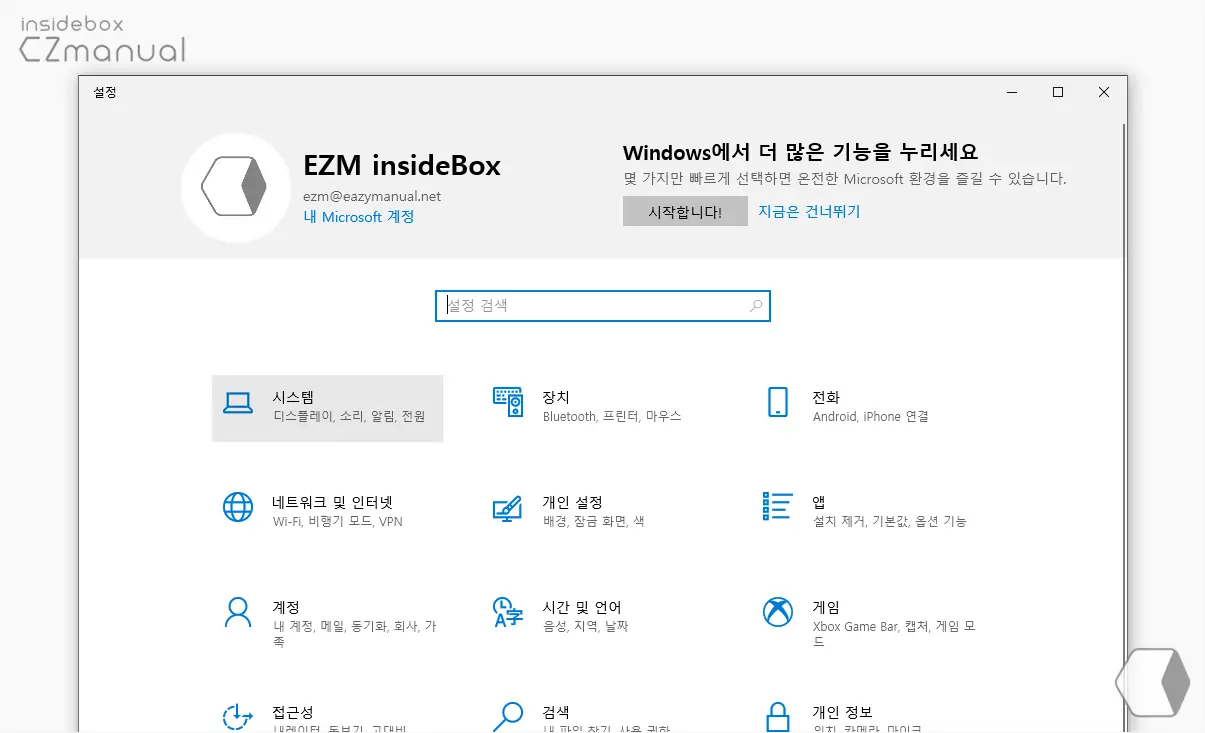Select the 검색 category title
The image size is (1205, 733).
coord(556,712)
